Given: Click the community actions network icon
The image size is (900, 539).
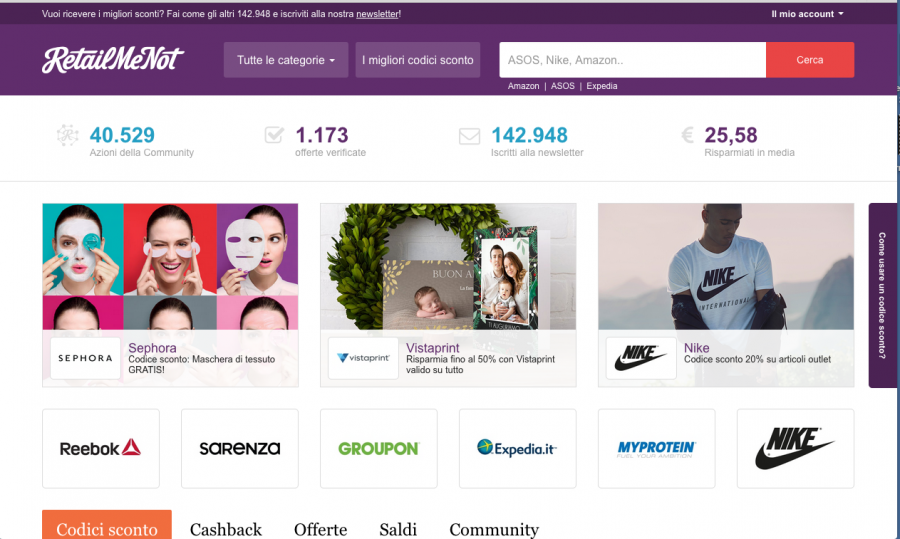Looking at the screenshot, I should pos(67,135).
